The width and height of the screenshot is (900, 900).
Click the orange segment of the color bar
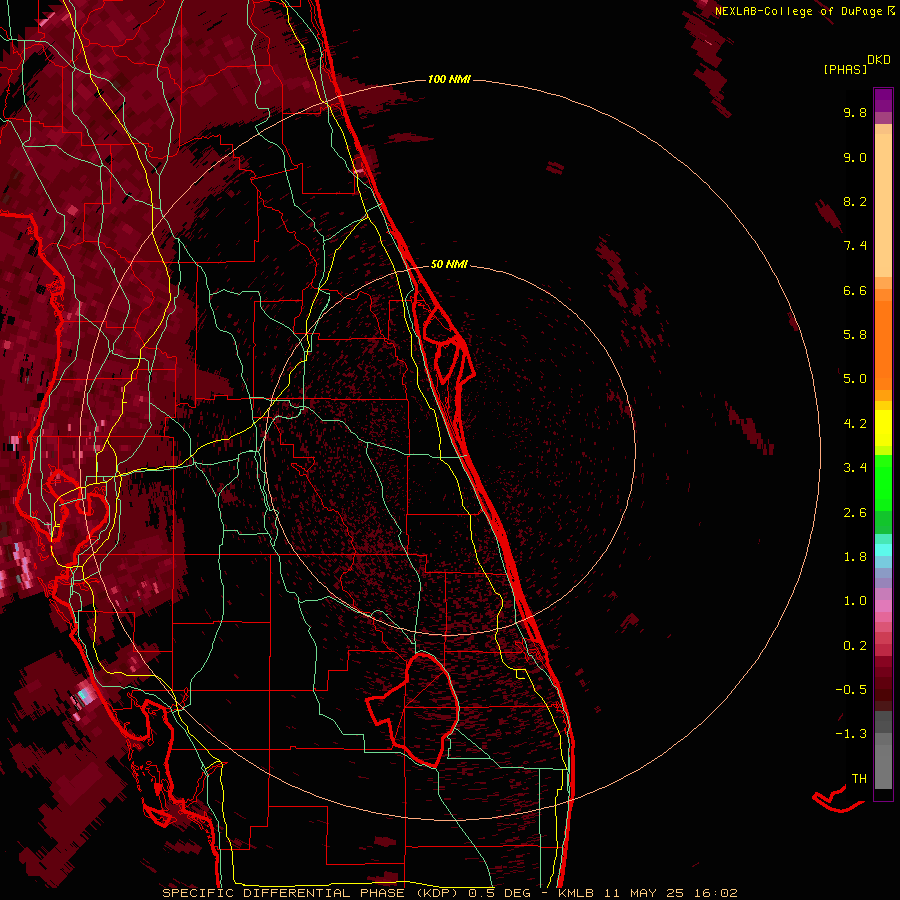tap(883, 344)
